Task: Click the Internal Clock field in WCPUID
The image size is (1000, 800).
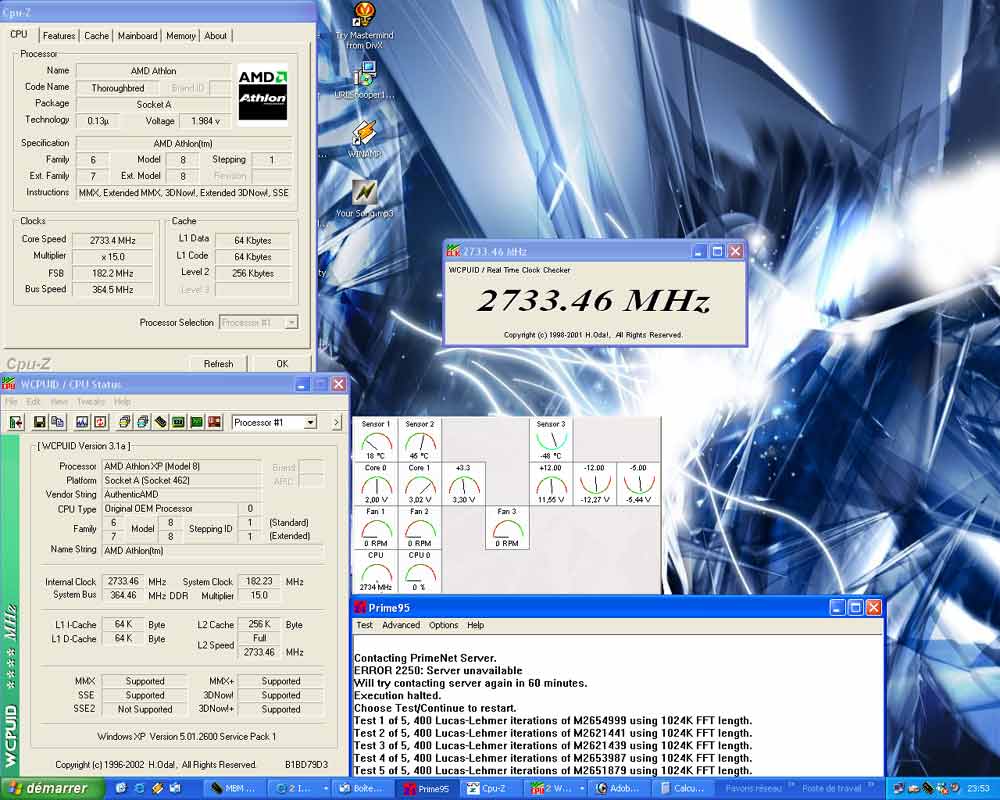Action: [123, 581]
